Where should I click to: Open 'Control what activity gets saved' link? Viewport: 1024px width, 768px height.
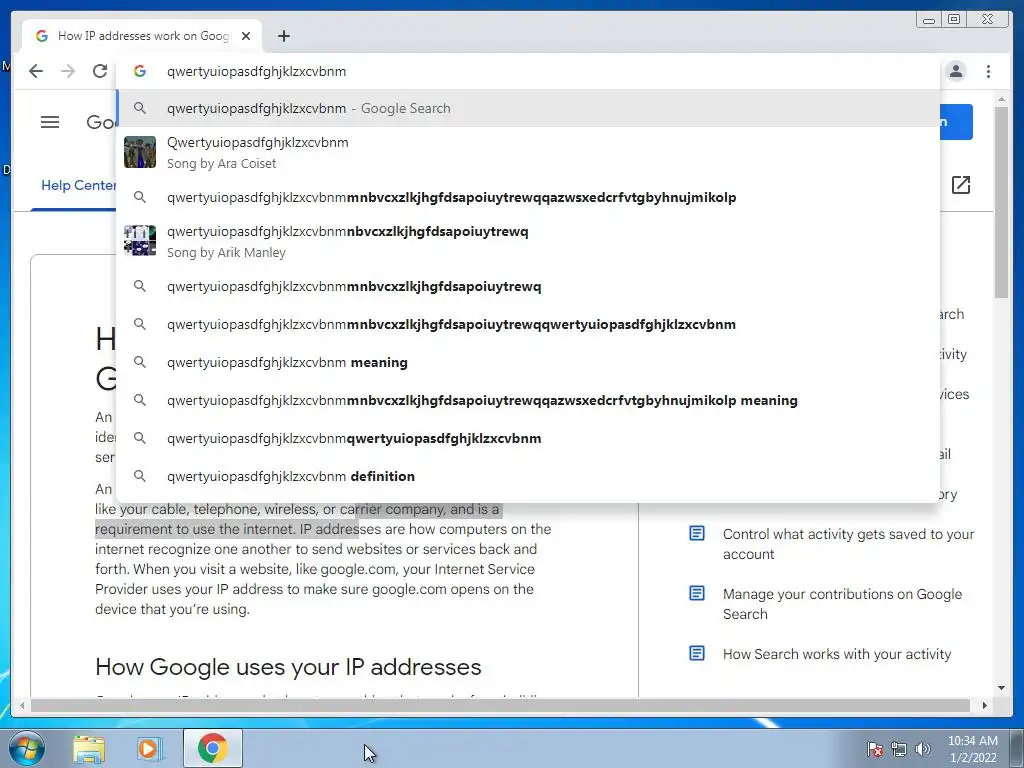[848, 544]
